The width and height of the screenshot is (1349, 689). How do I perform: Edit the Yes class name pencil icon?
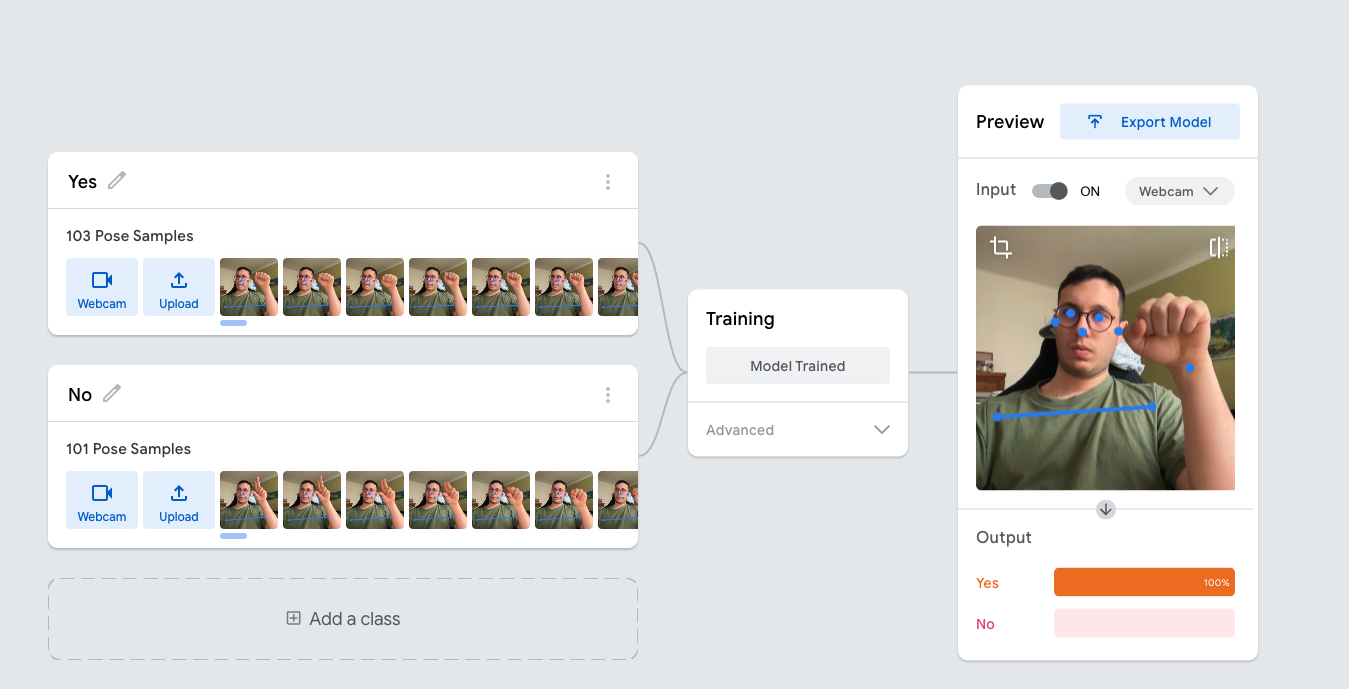[117, 181]
